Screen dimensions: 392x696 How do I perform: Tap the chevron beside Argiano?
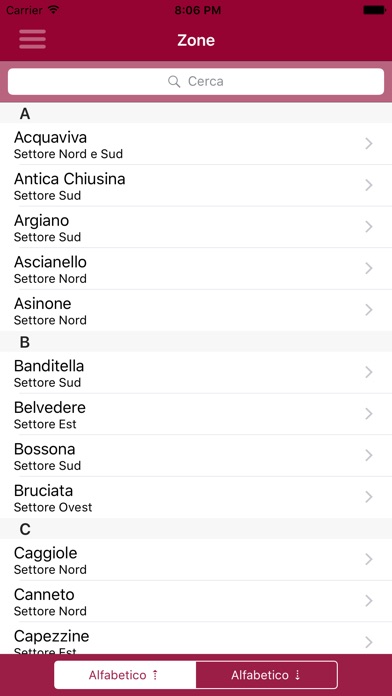point(368,227)
